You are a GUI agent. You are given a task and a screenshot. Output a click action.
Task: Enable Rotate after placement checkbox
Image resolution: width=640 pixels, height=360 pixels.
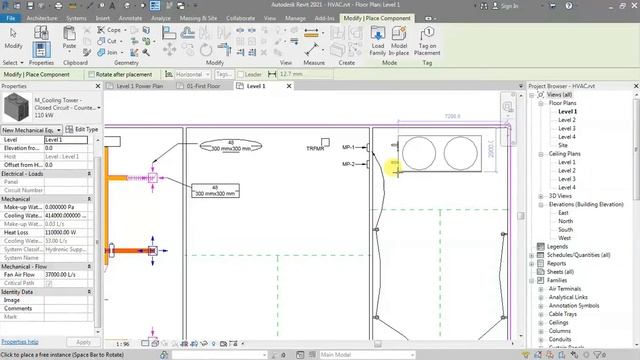pyautogui.click(x=91, y=74)
